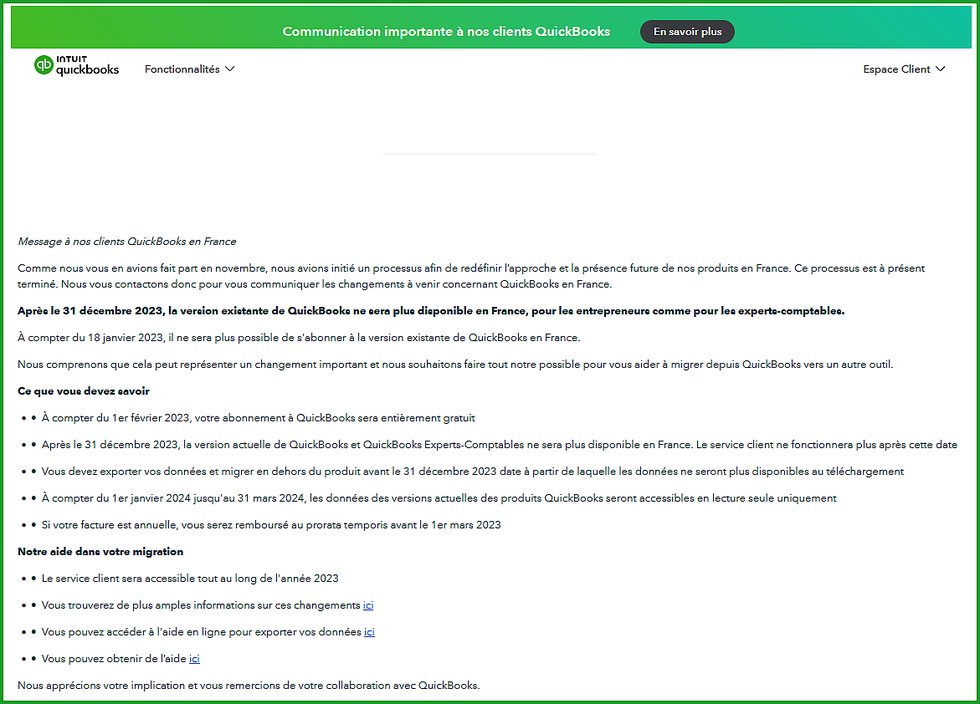Click the bold sentence starting 'Après le 31 décembre 2023'
Screen dimensions: 980x704
[x=430, y=310]
